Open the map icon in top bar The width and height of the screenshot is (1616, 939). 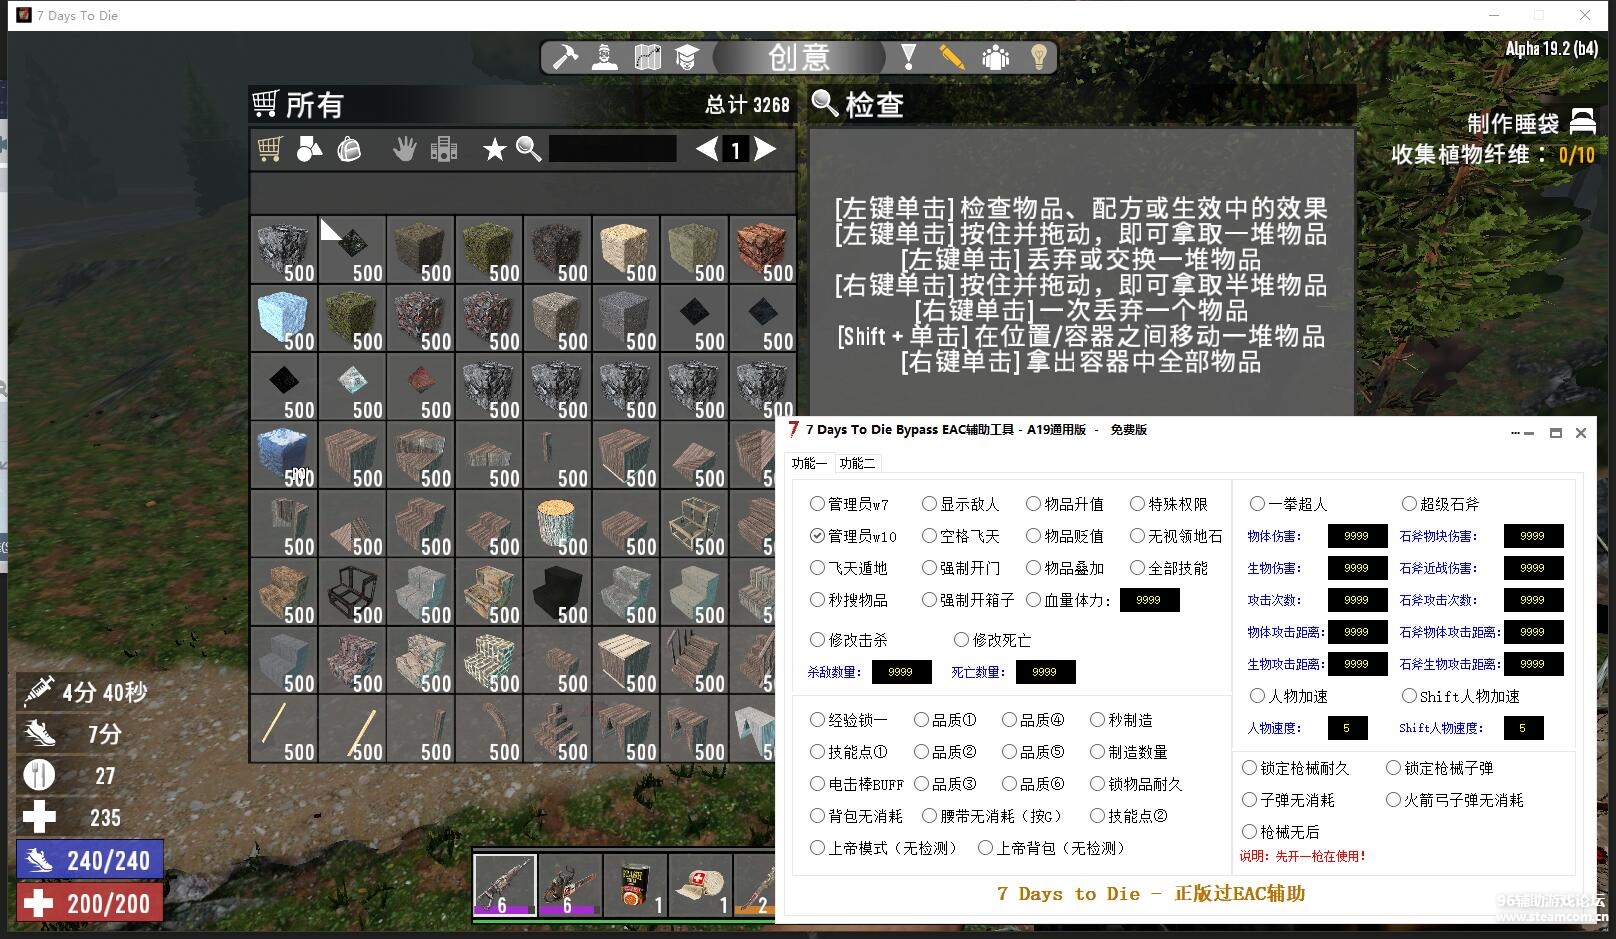point(647,57)
